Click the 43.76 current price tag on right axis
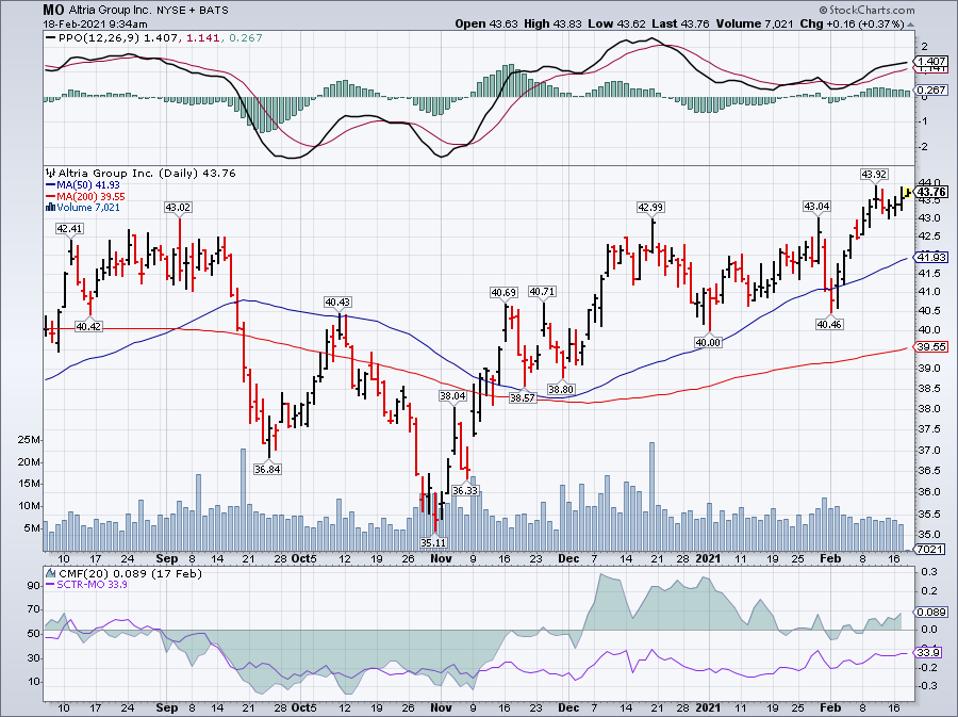The image size is (958, 717). pos(932,192)
